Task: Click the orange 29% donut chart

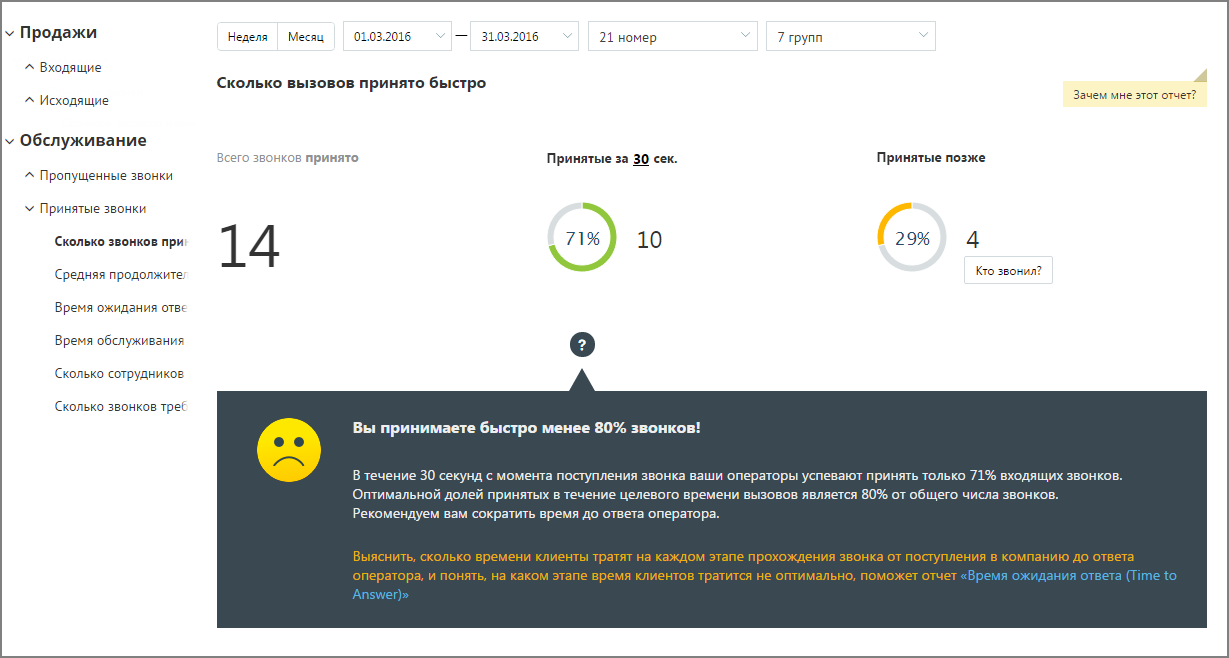Action: coord(912,238)
